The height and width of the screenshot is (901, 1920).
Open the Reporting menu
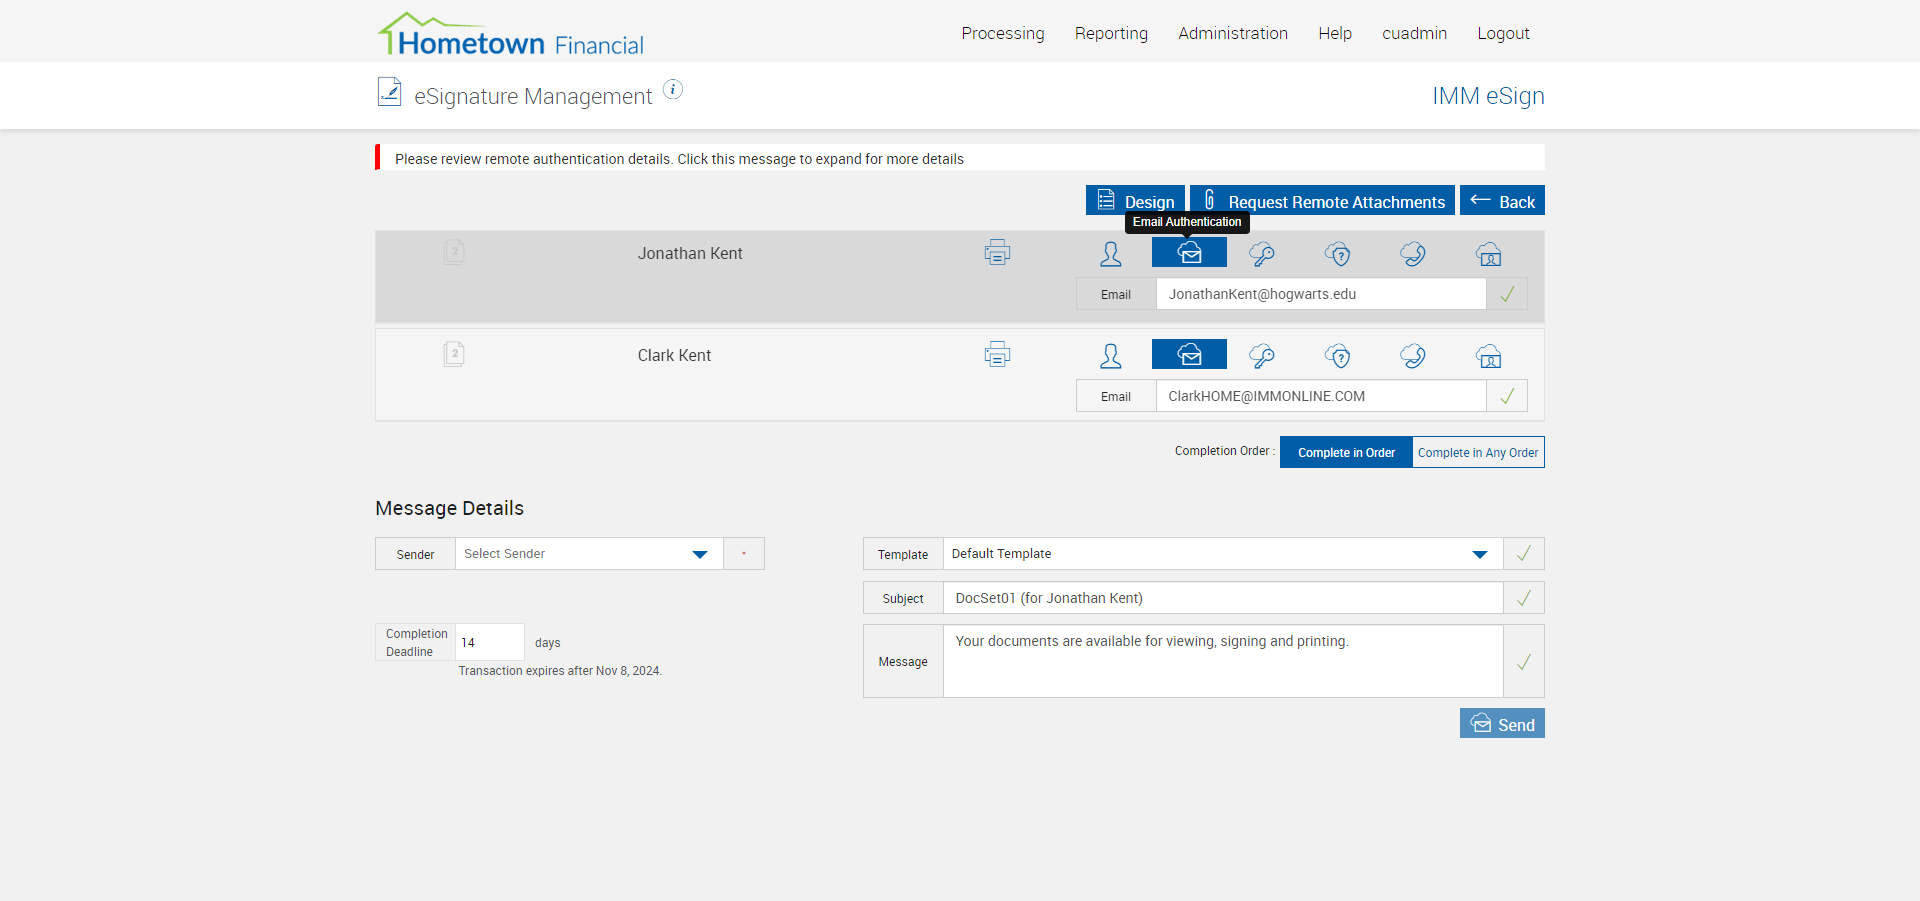[1111, 33]
